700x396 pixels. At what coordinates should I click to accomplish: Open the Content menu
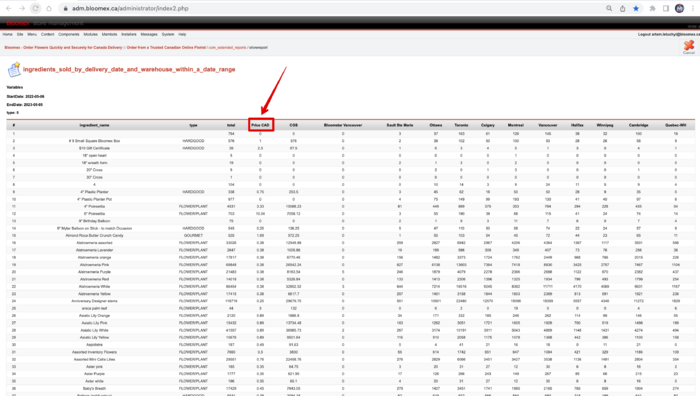pyautogui.click(x=47, y=34)
